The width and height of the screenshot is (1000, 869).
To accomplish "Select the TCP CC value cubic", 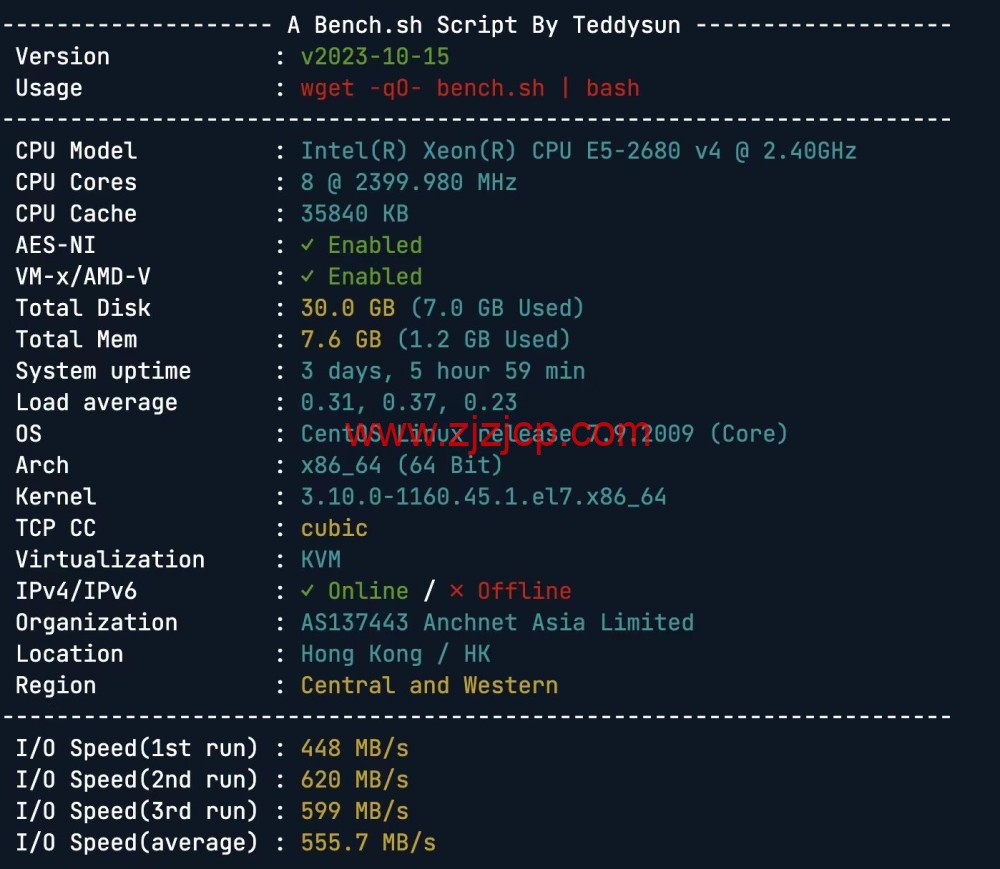I will 334,528.
